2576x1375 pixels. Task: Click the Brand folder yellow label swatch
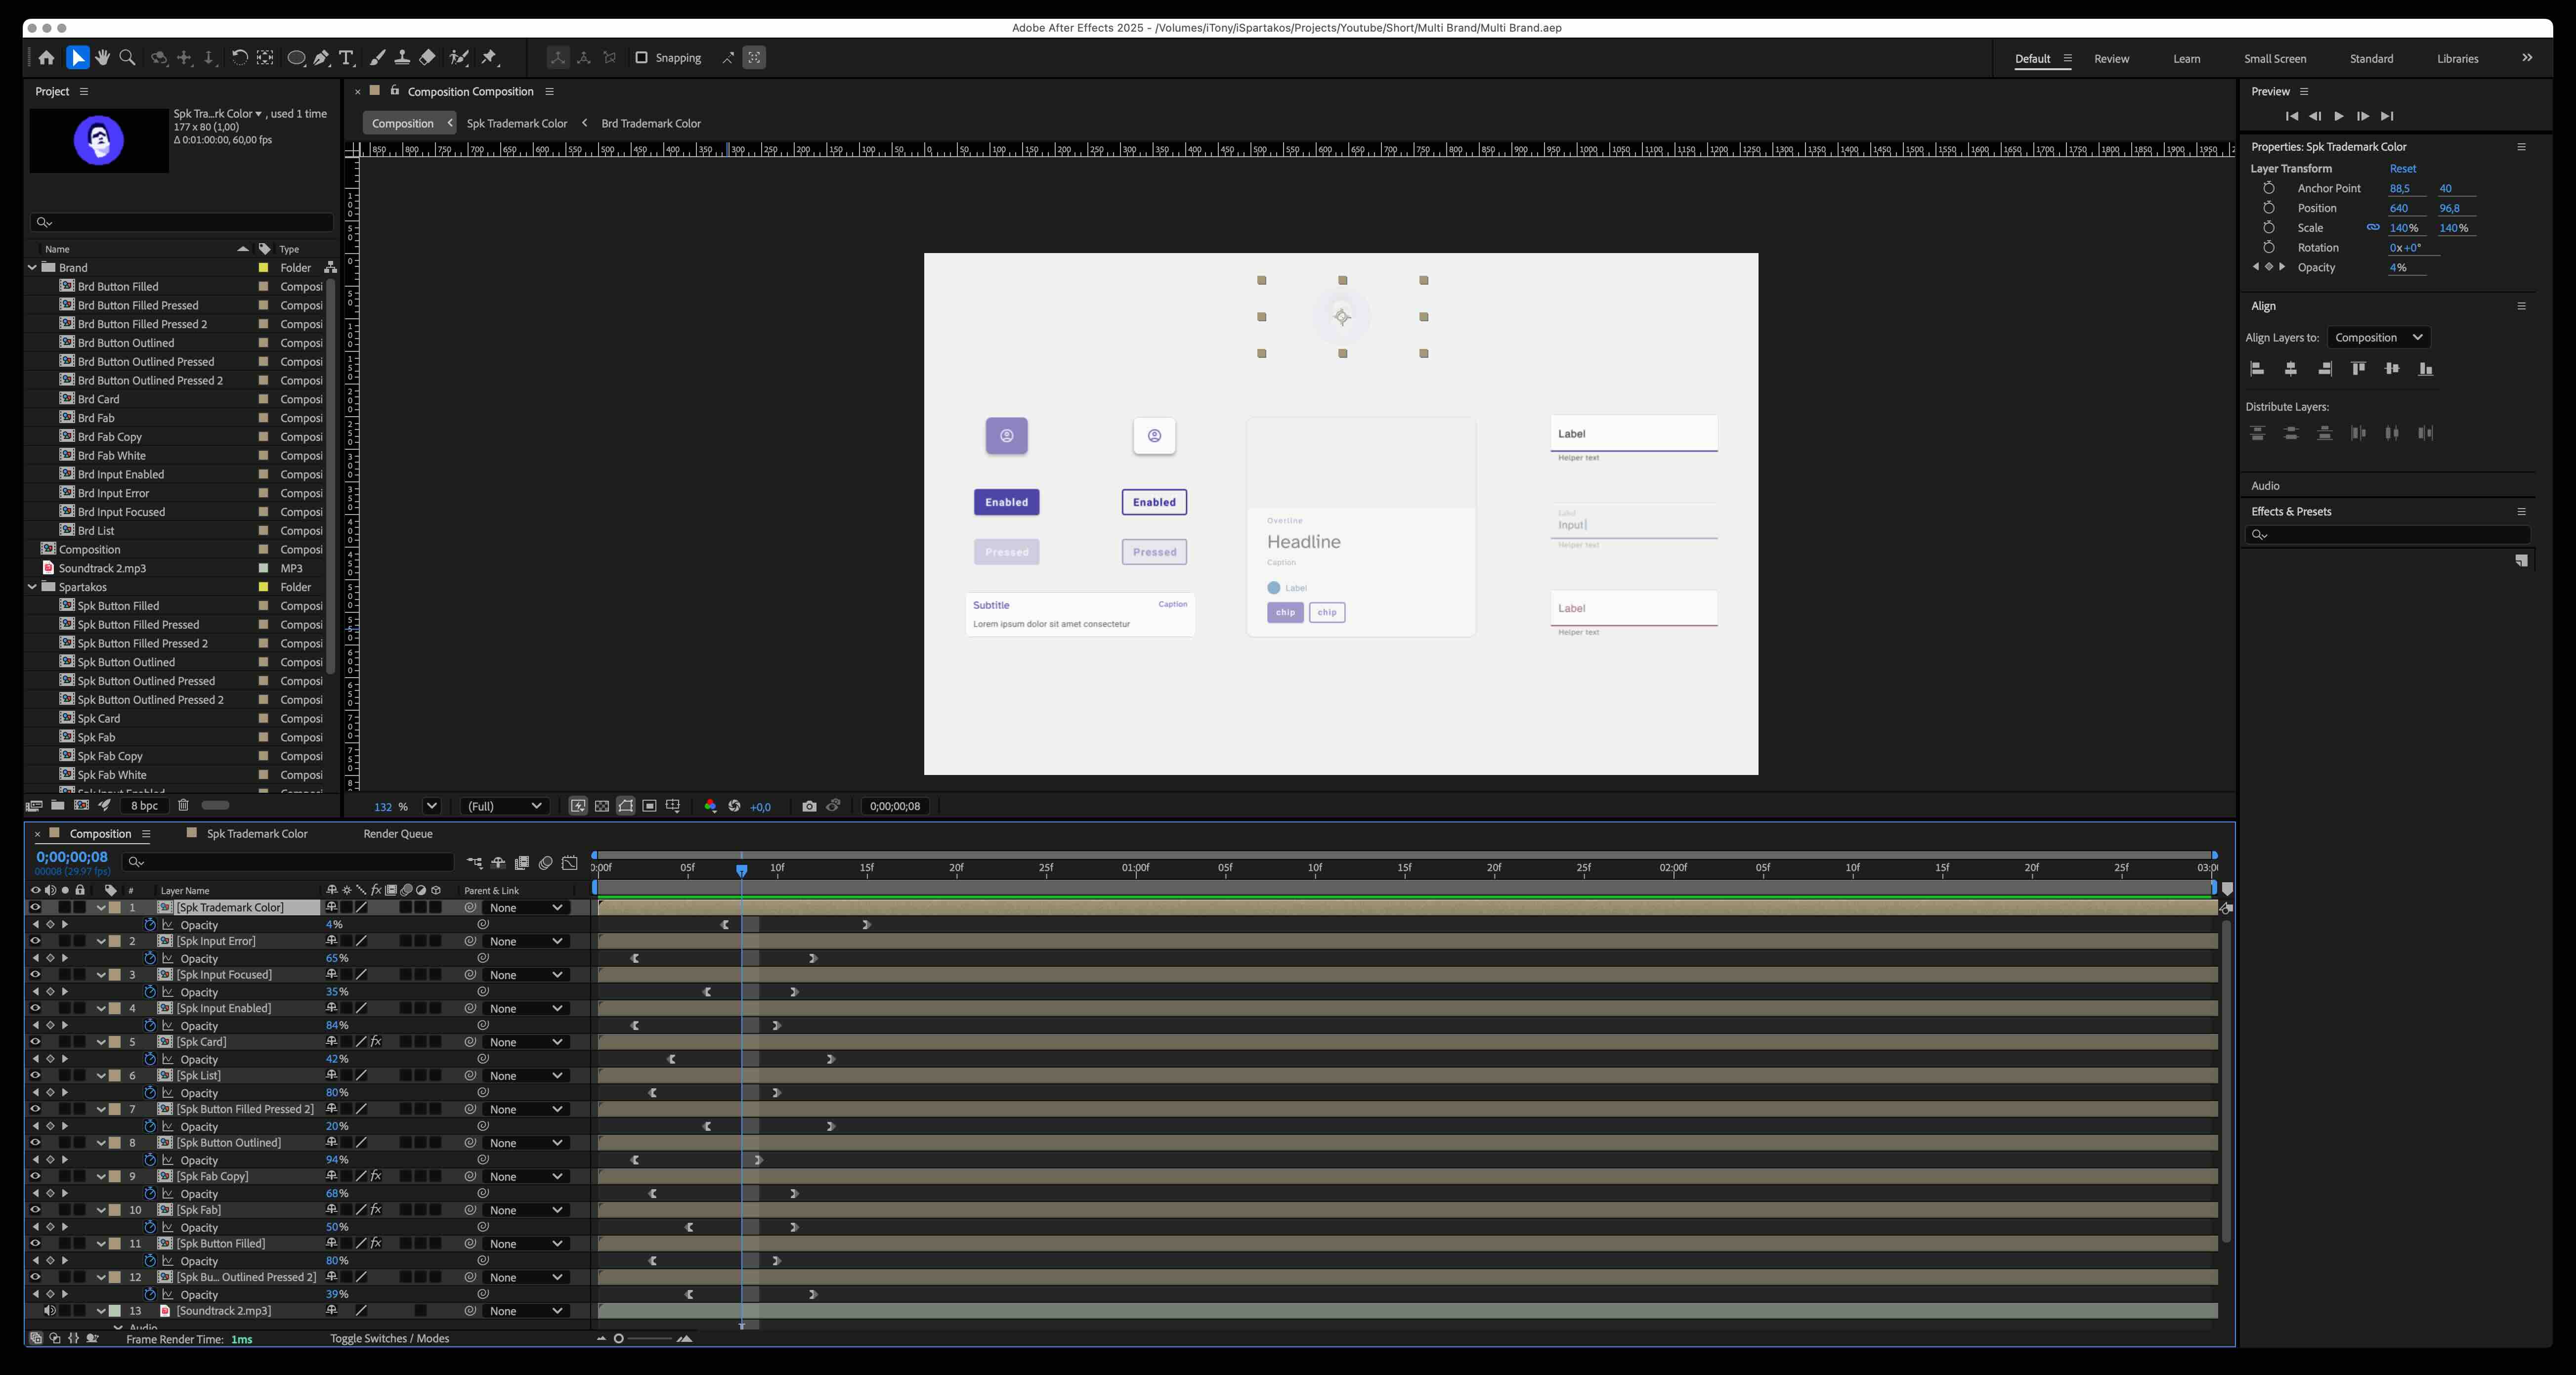coord(263,268)
